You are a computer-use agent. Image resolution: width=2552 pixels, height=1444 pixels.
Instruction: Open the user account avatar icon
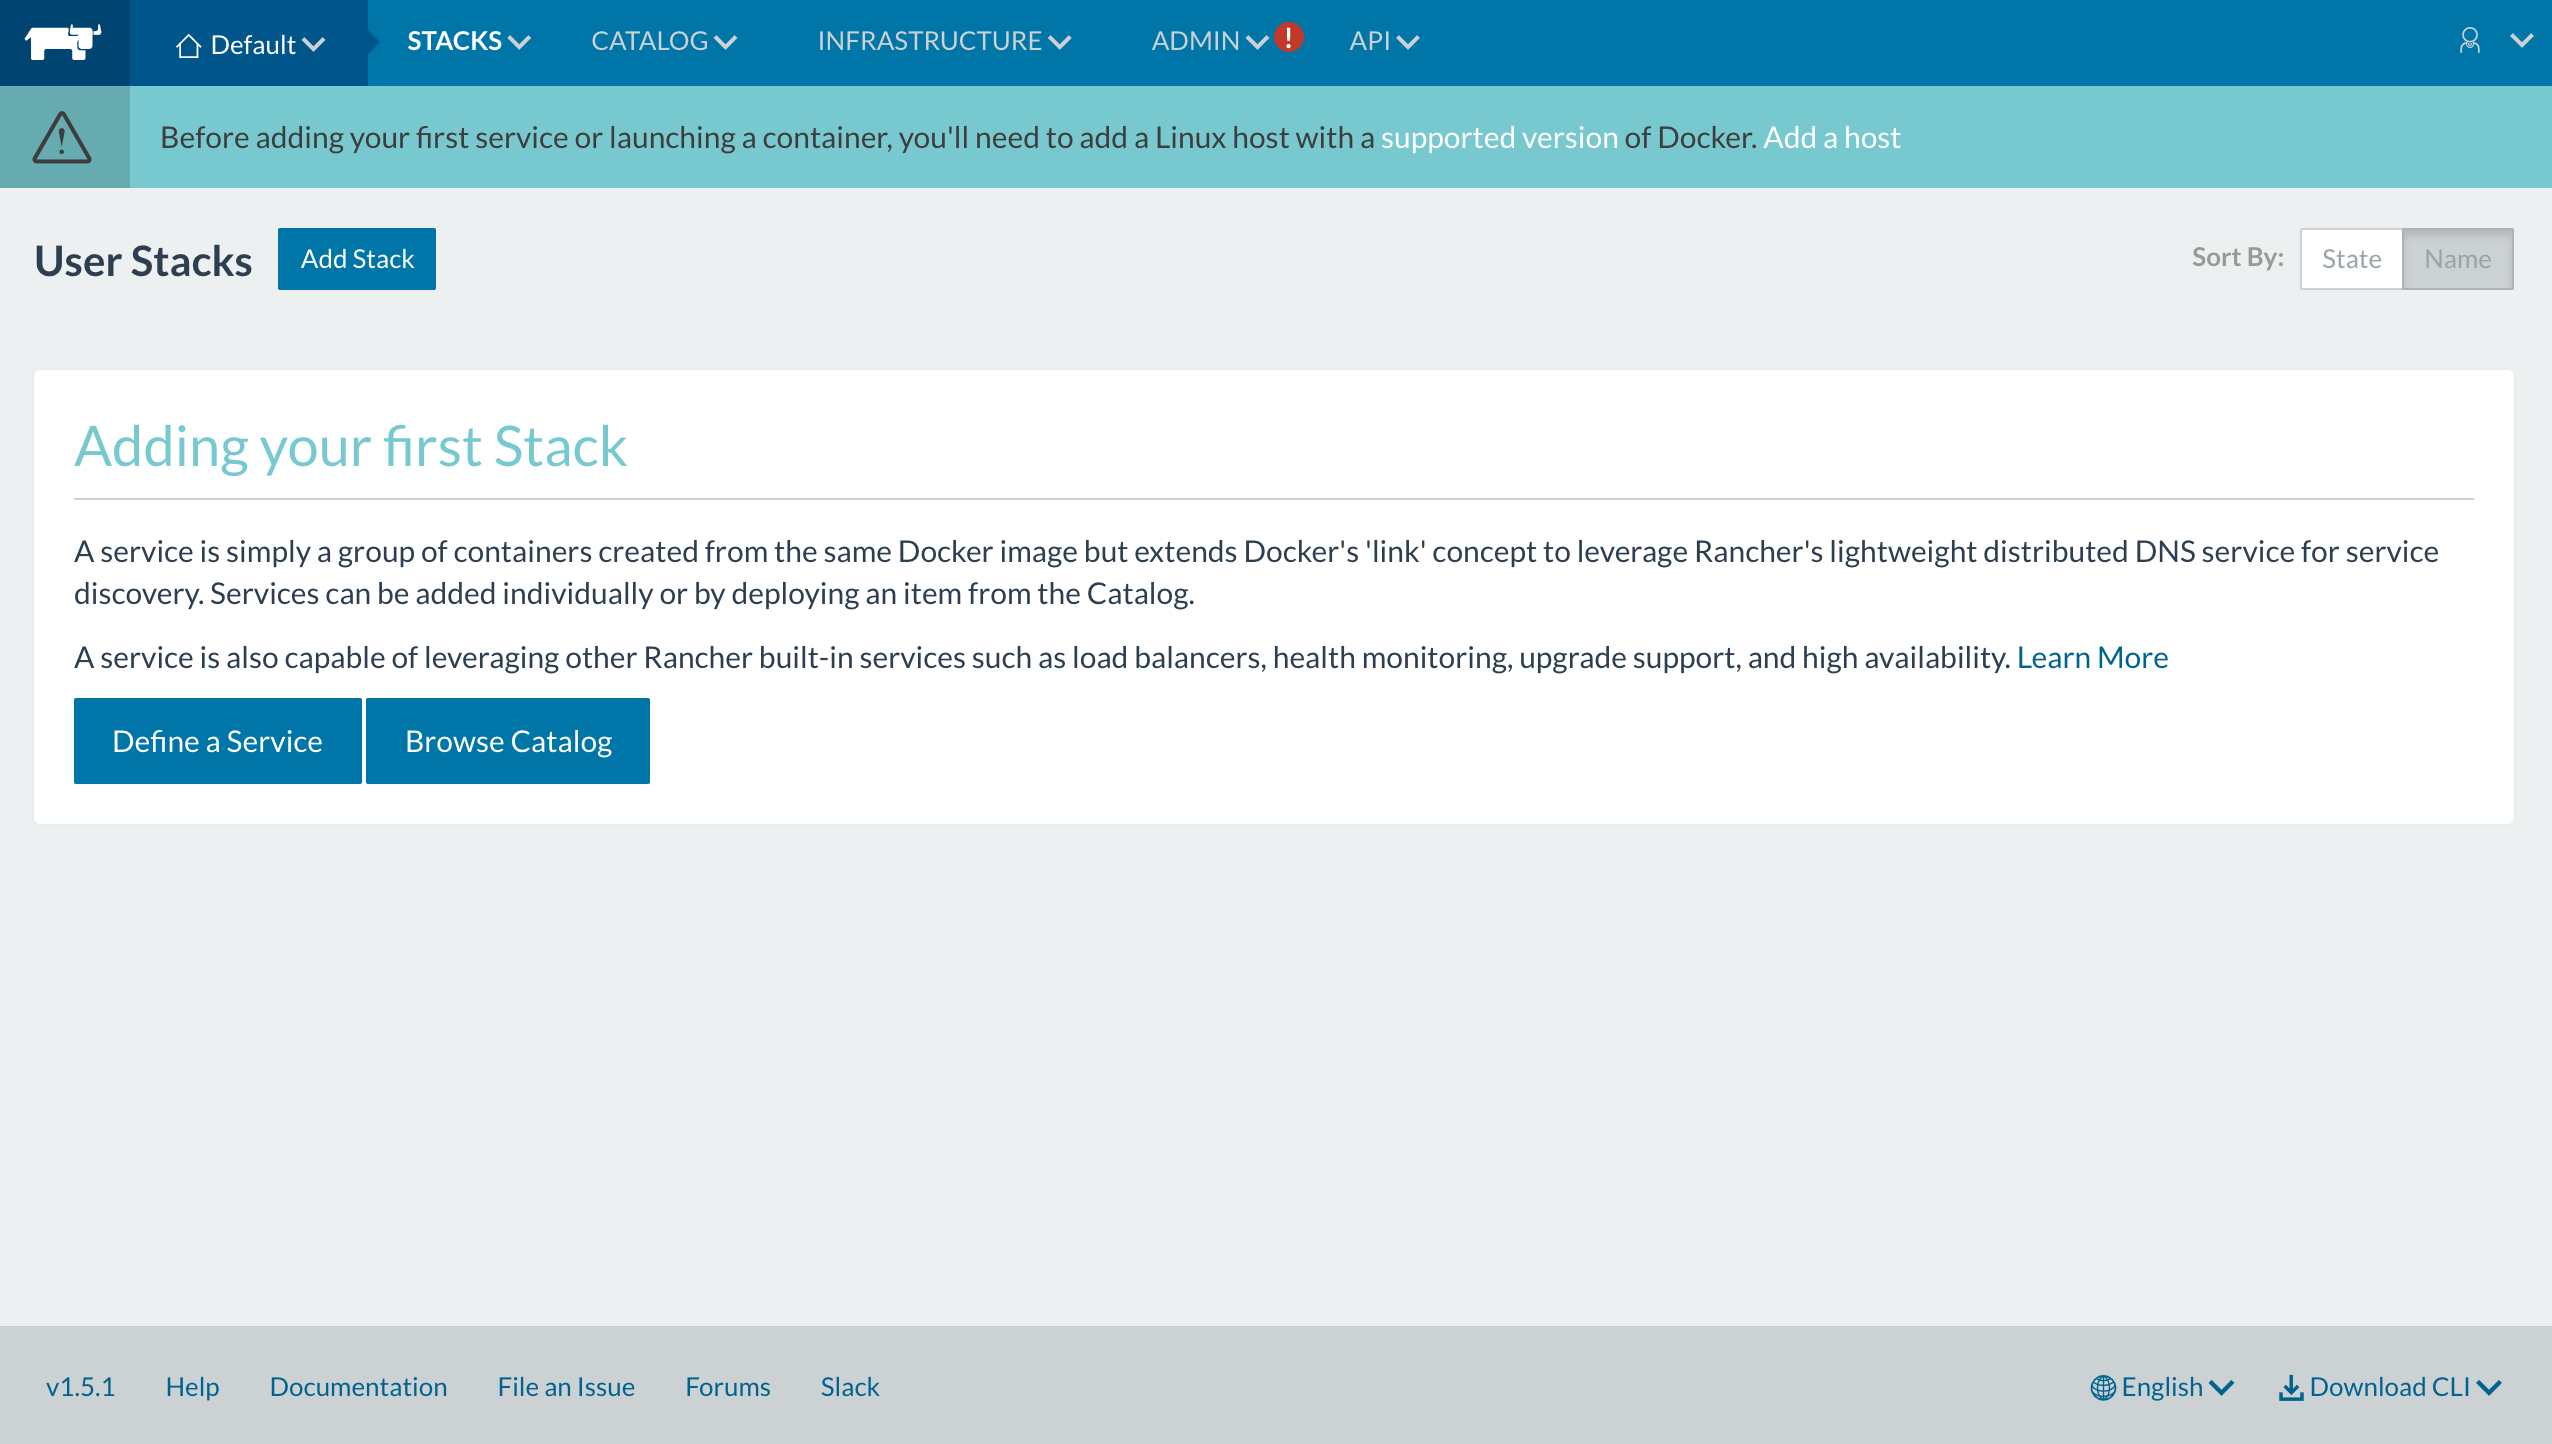(x=2469, y=41)
